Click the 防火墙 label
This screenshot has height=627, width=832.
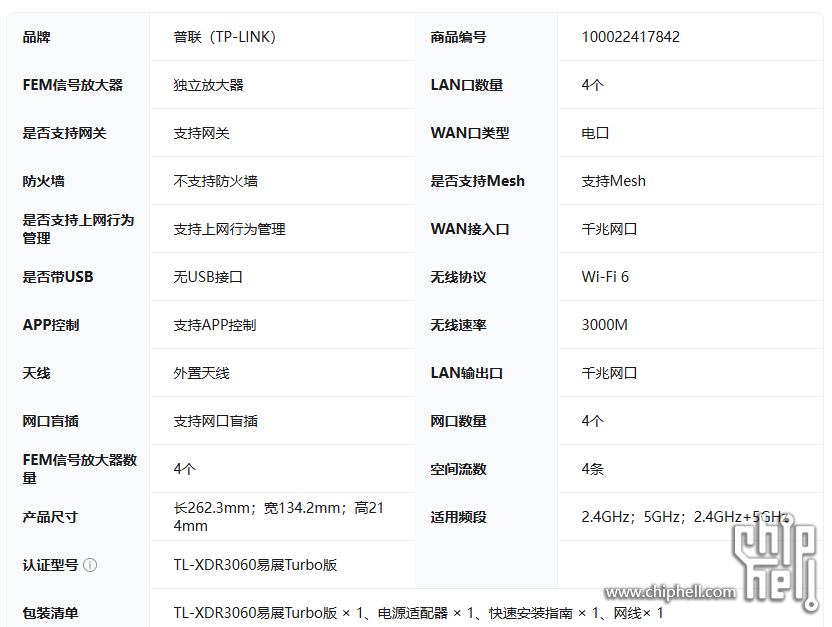(43, 181)
